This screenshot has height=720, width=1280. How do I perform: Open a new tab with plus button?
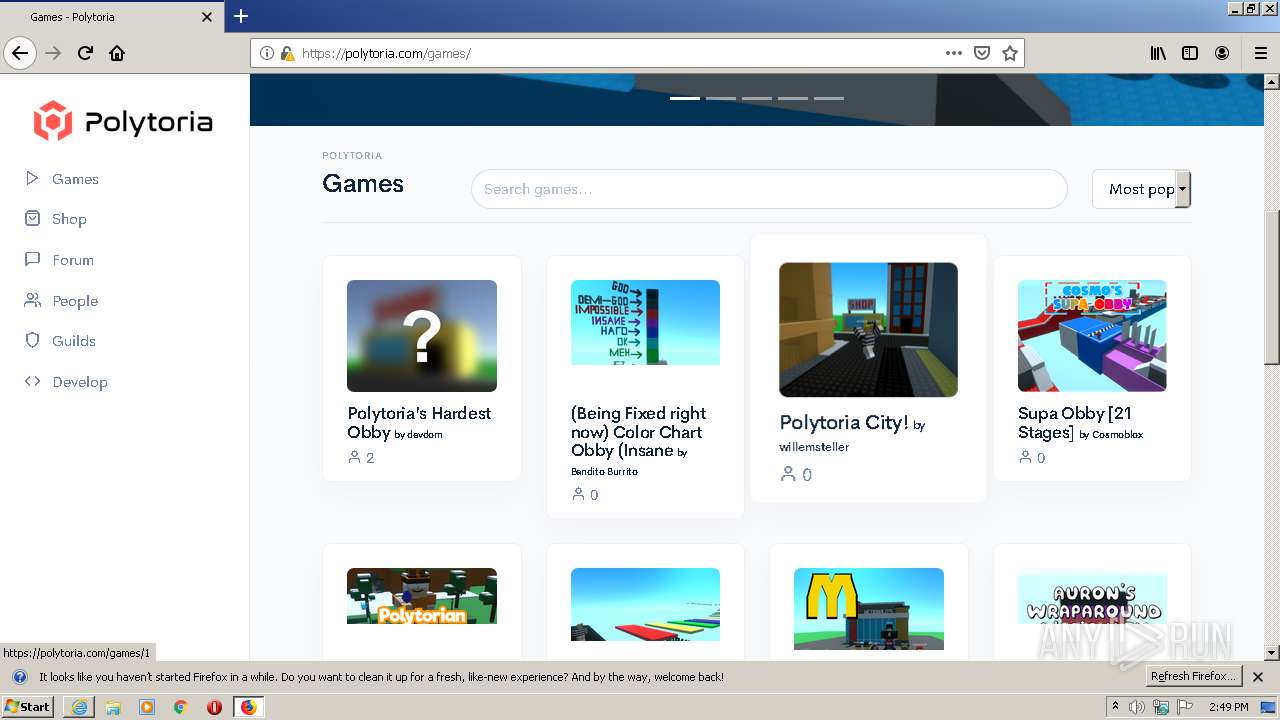click(241, 16)
